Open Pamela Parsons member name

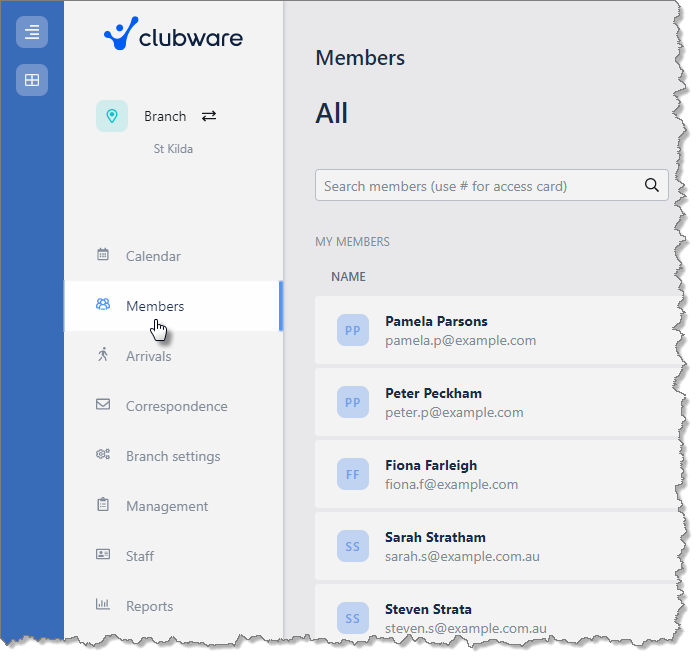[436, 322]
